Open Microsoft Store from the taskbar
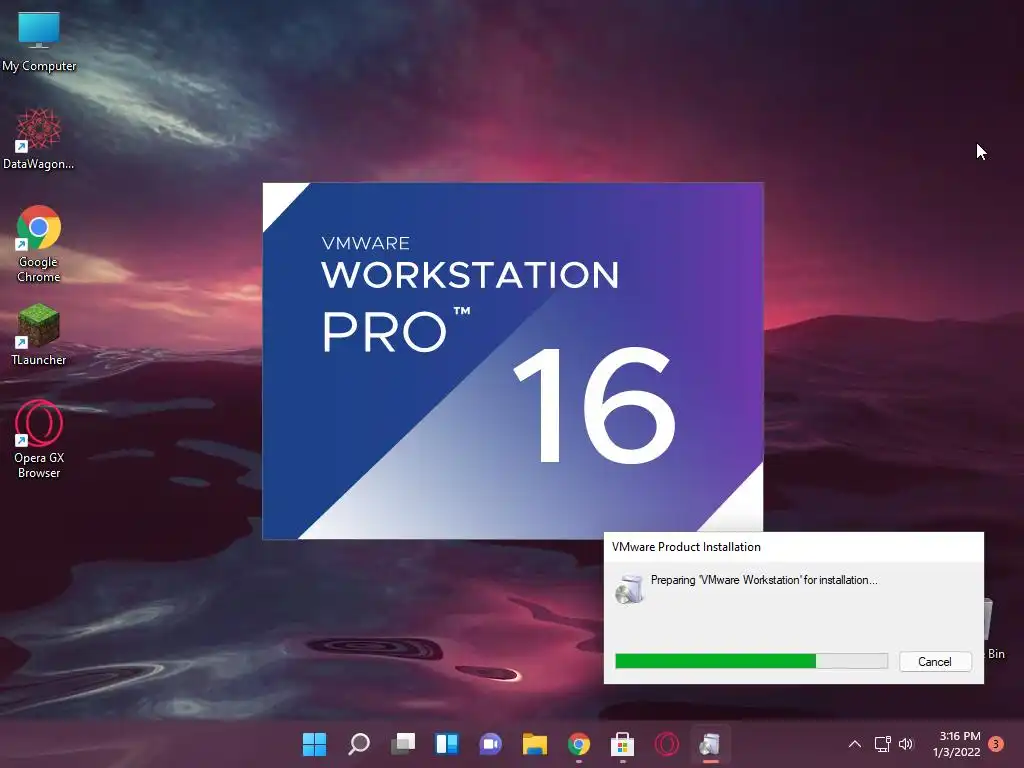The height and width of the screenshot is (768, 1024). [x=622, y=744]
